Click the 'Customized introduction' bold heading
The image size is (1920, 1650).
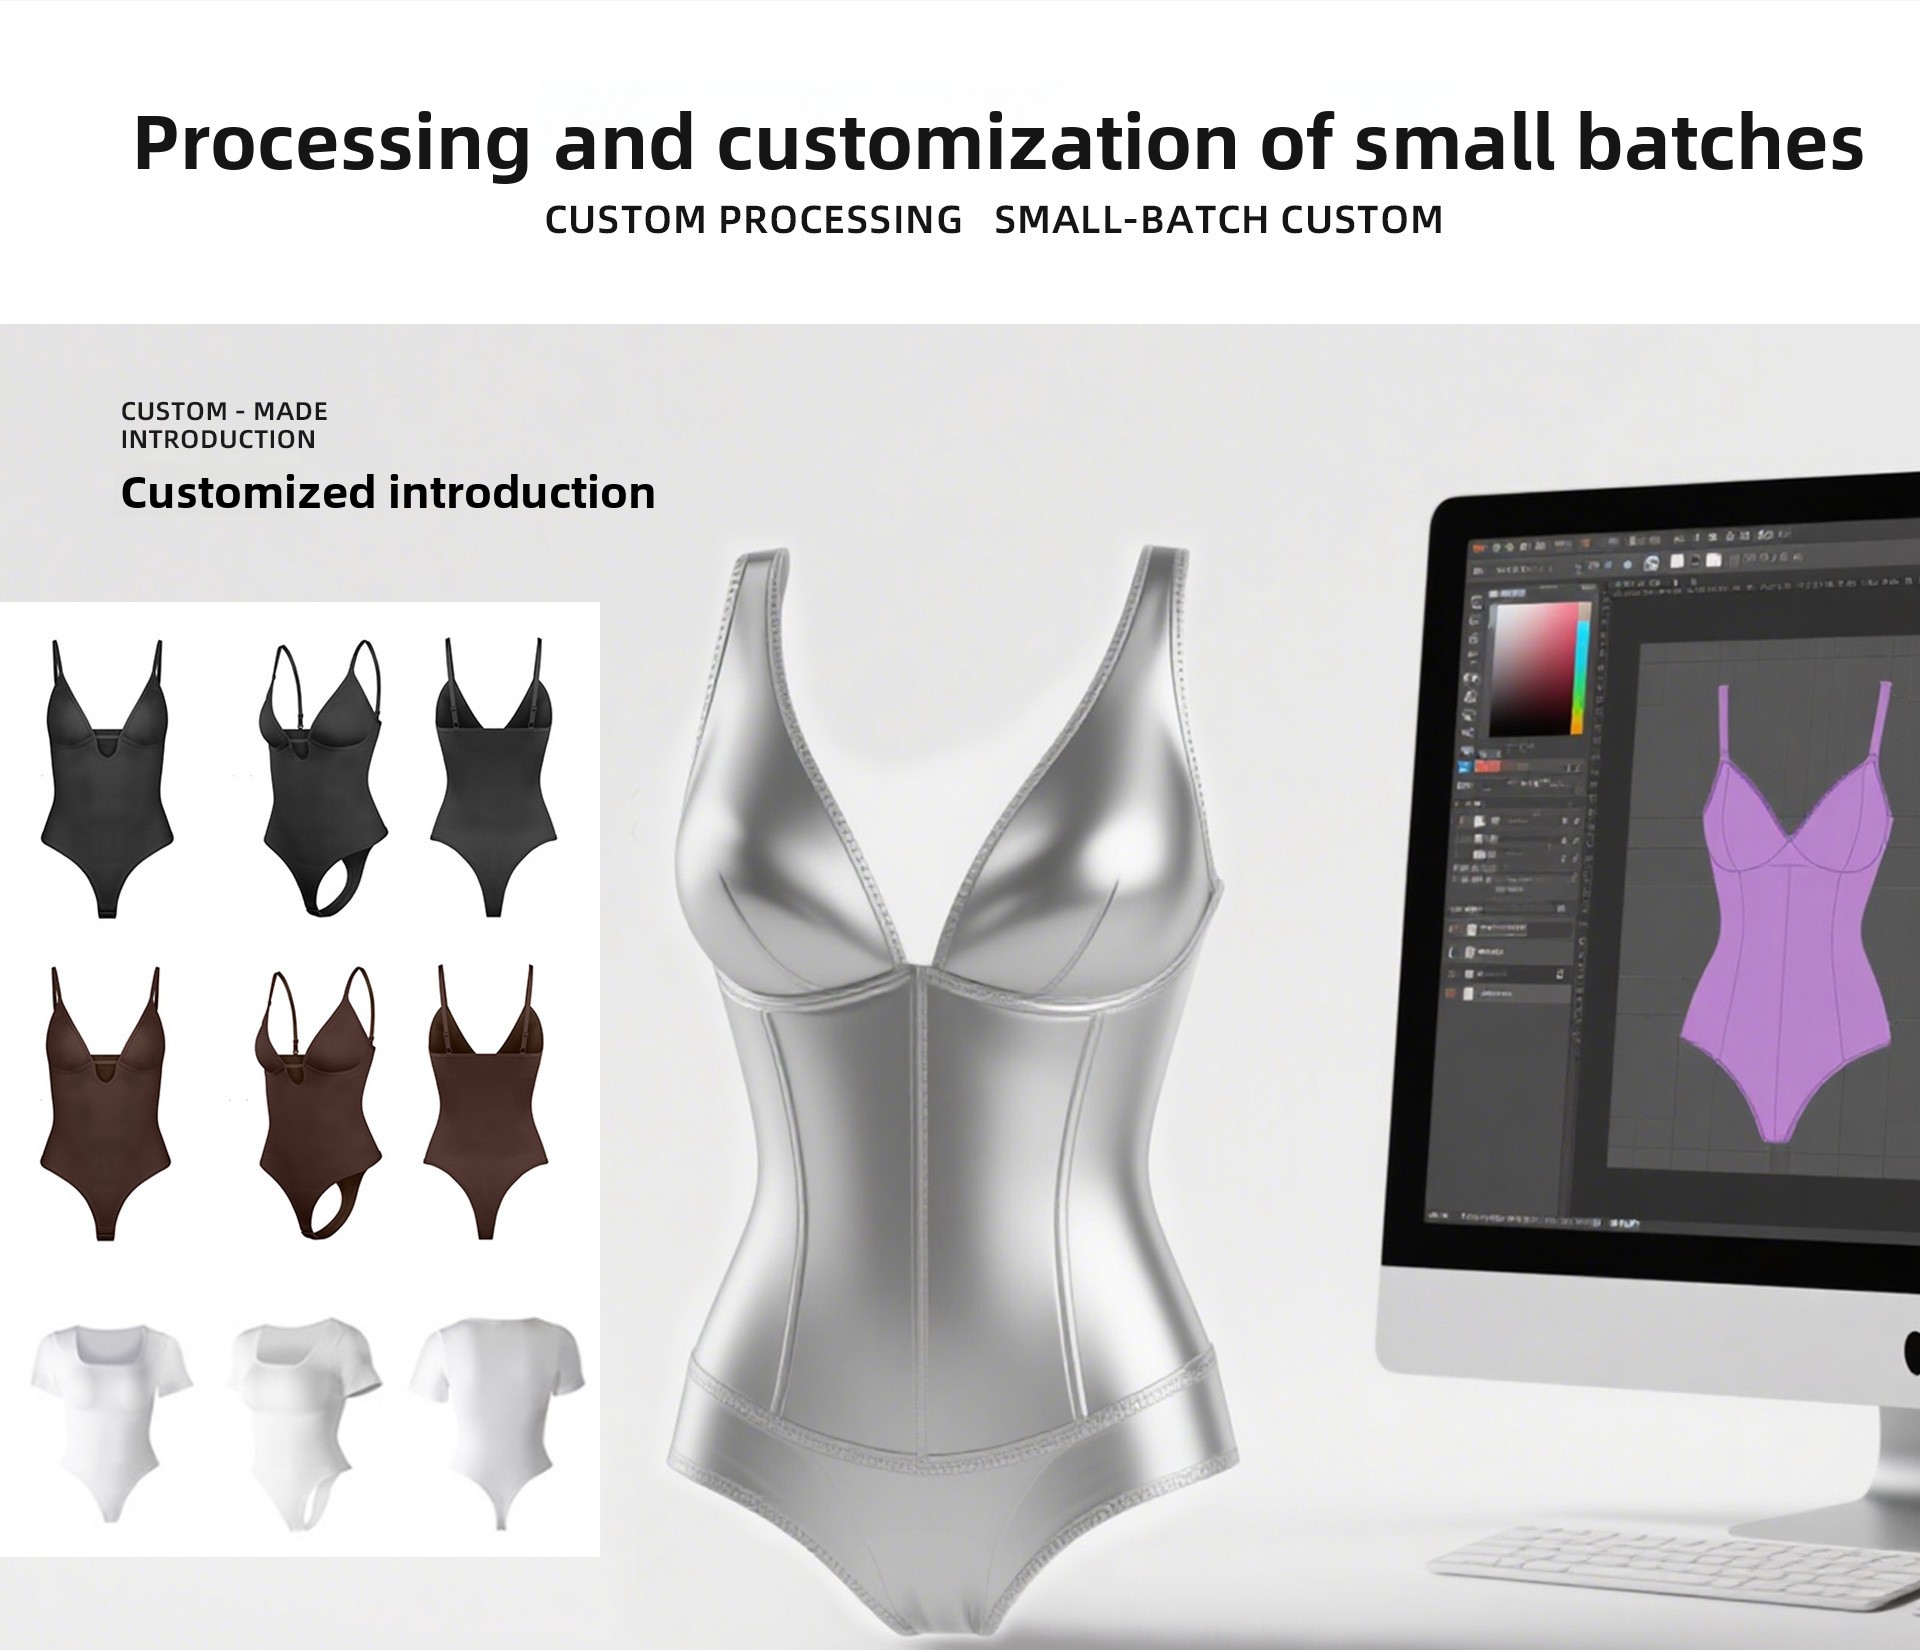pos(388,492)
